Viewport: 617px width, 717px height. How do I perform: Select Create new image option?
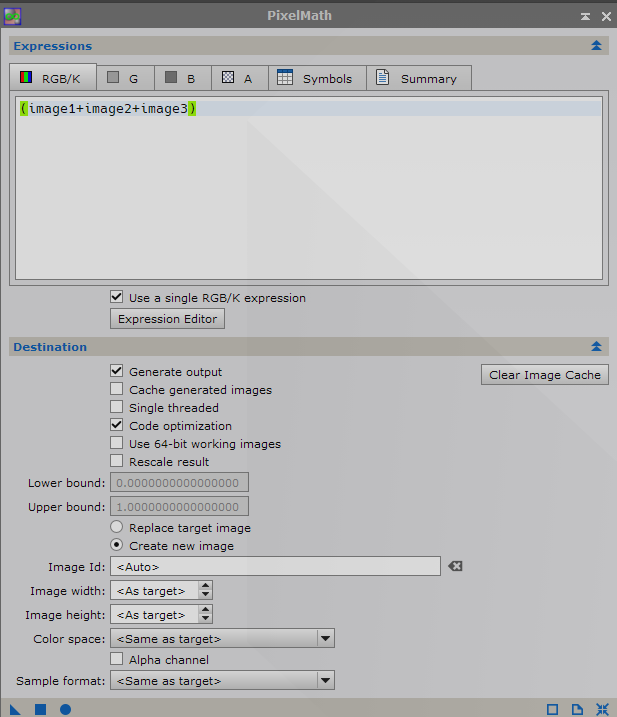point(117,545)
